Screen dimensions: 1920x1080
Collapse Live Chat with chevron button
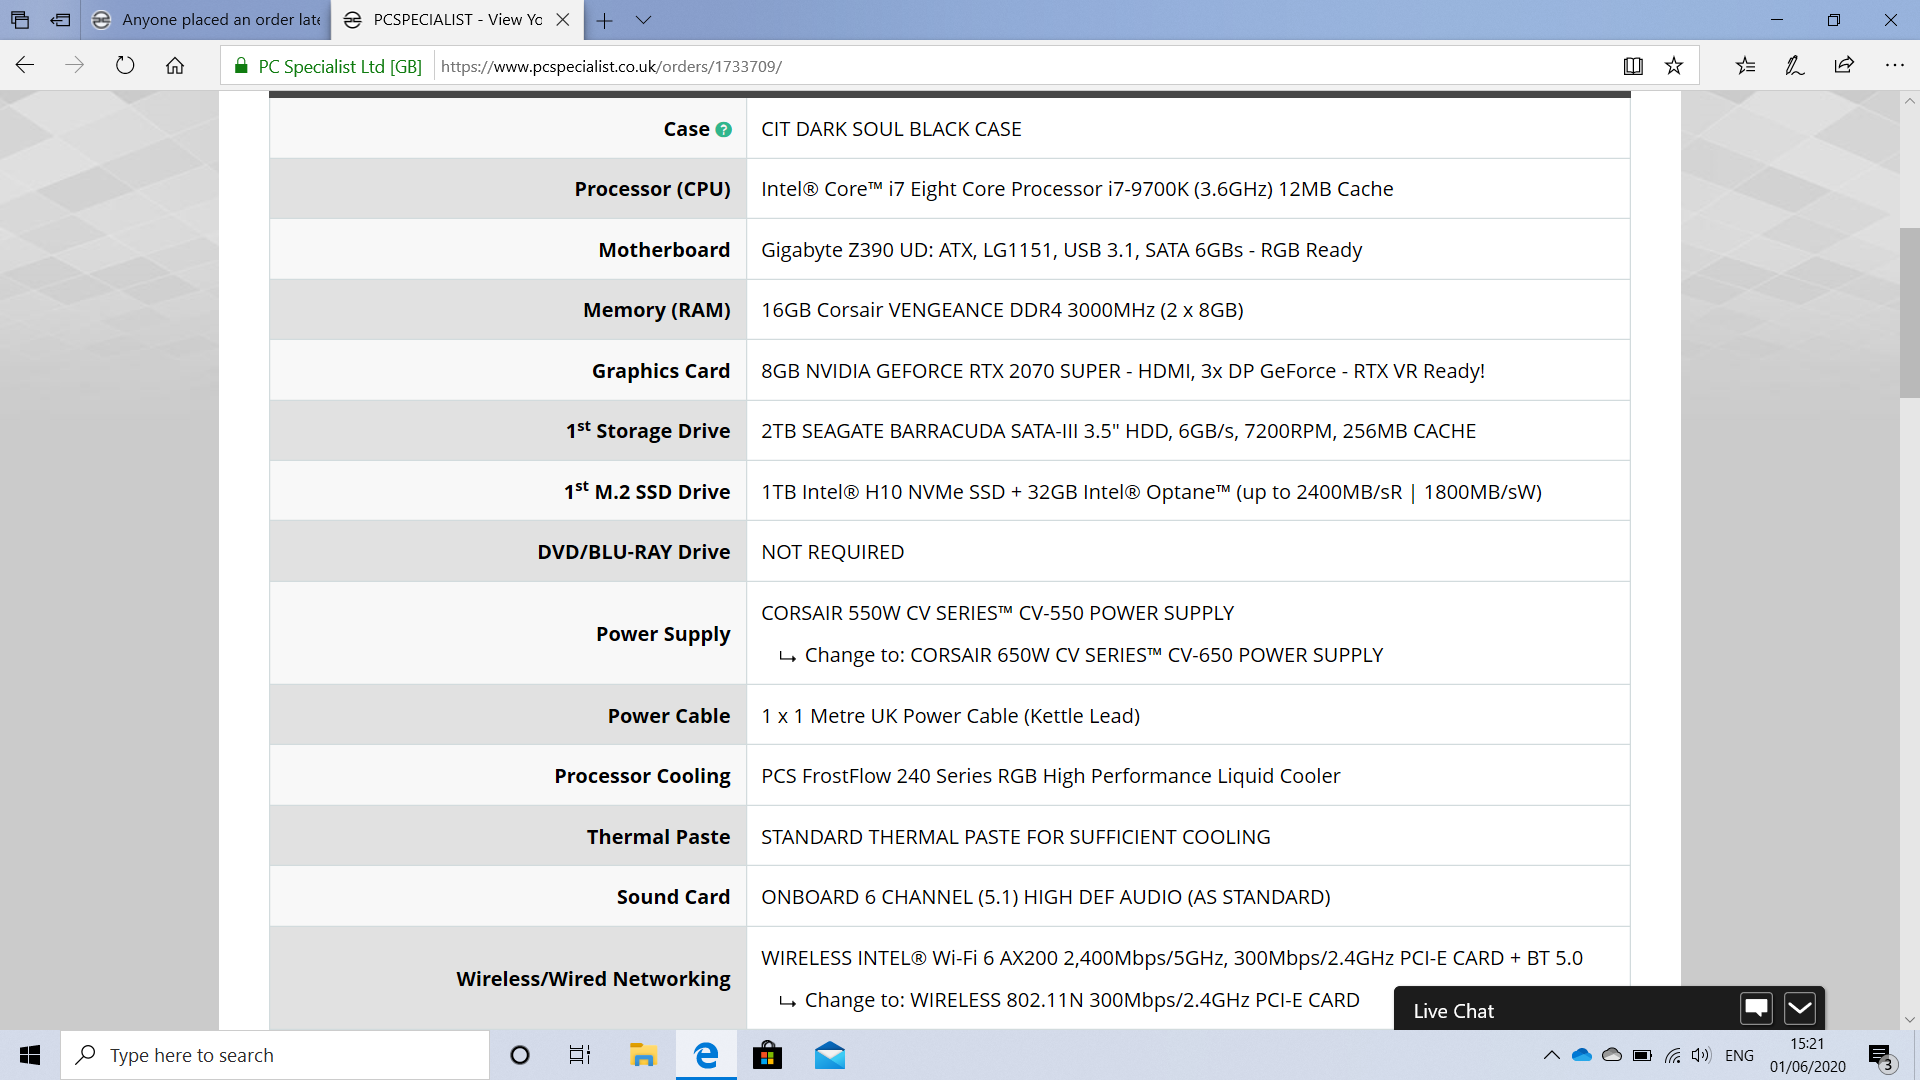click(1800, 1009)
